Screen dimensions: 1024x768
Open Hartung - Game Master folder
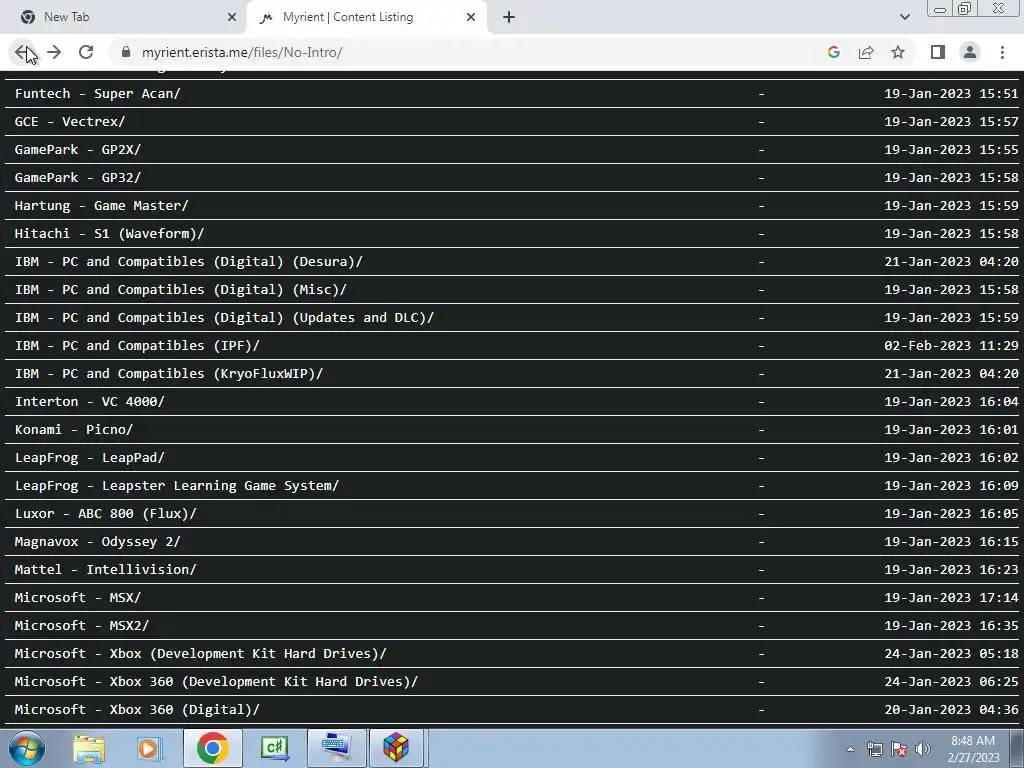(x=101, y=206)
